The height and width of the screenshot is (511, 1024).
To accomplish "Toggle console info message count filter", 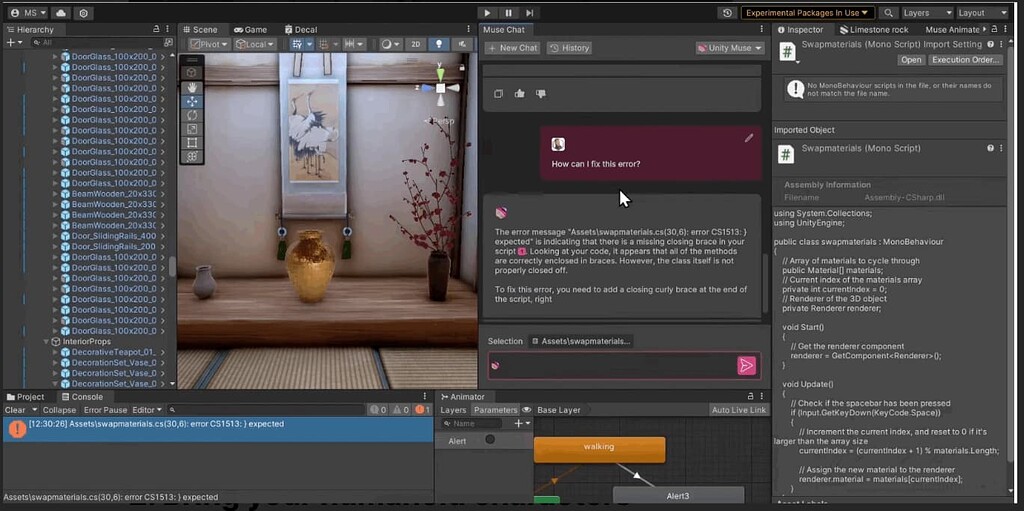I will click(378, 410).
